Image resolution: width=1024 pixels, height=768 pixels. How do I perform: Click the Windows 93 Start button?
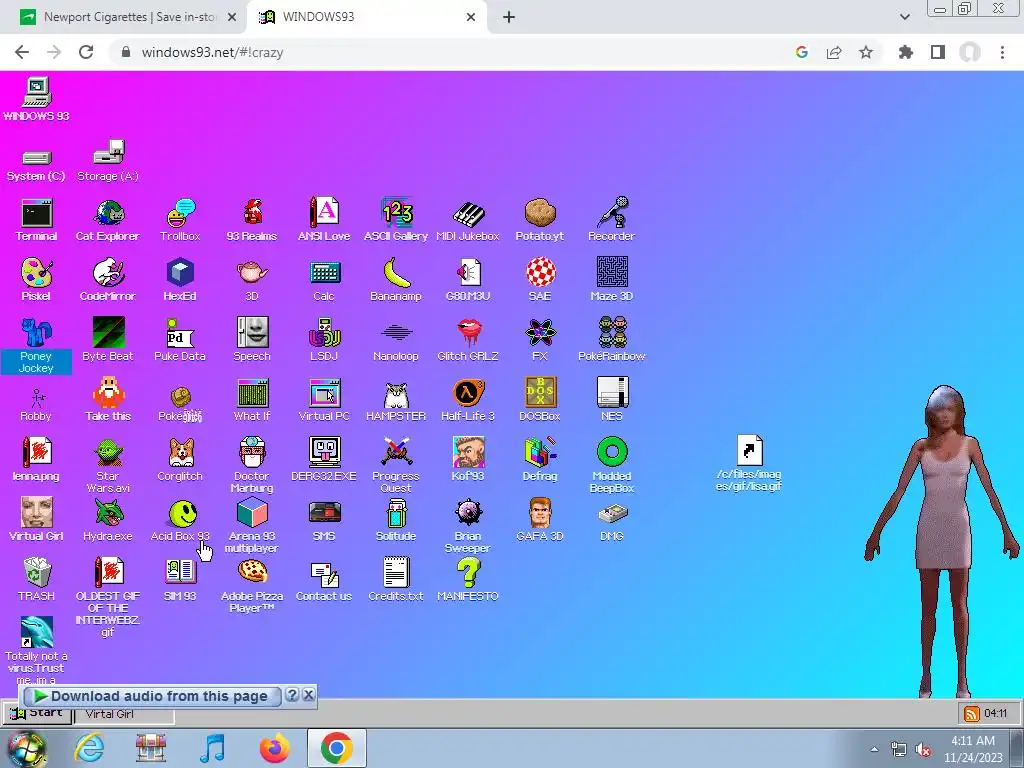[37, 712]
